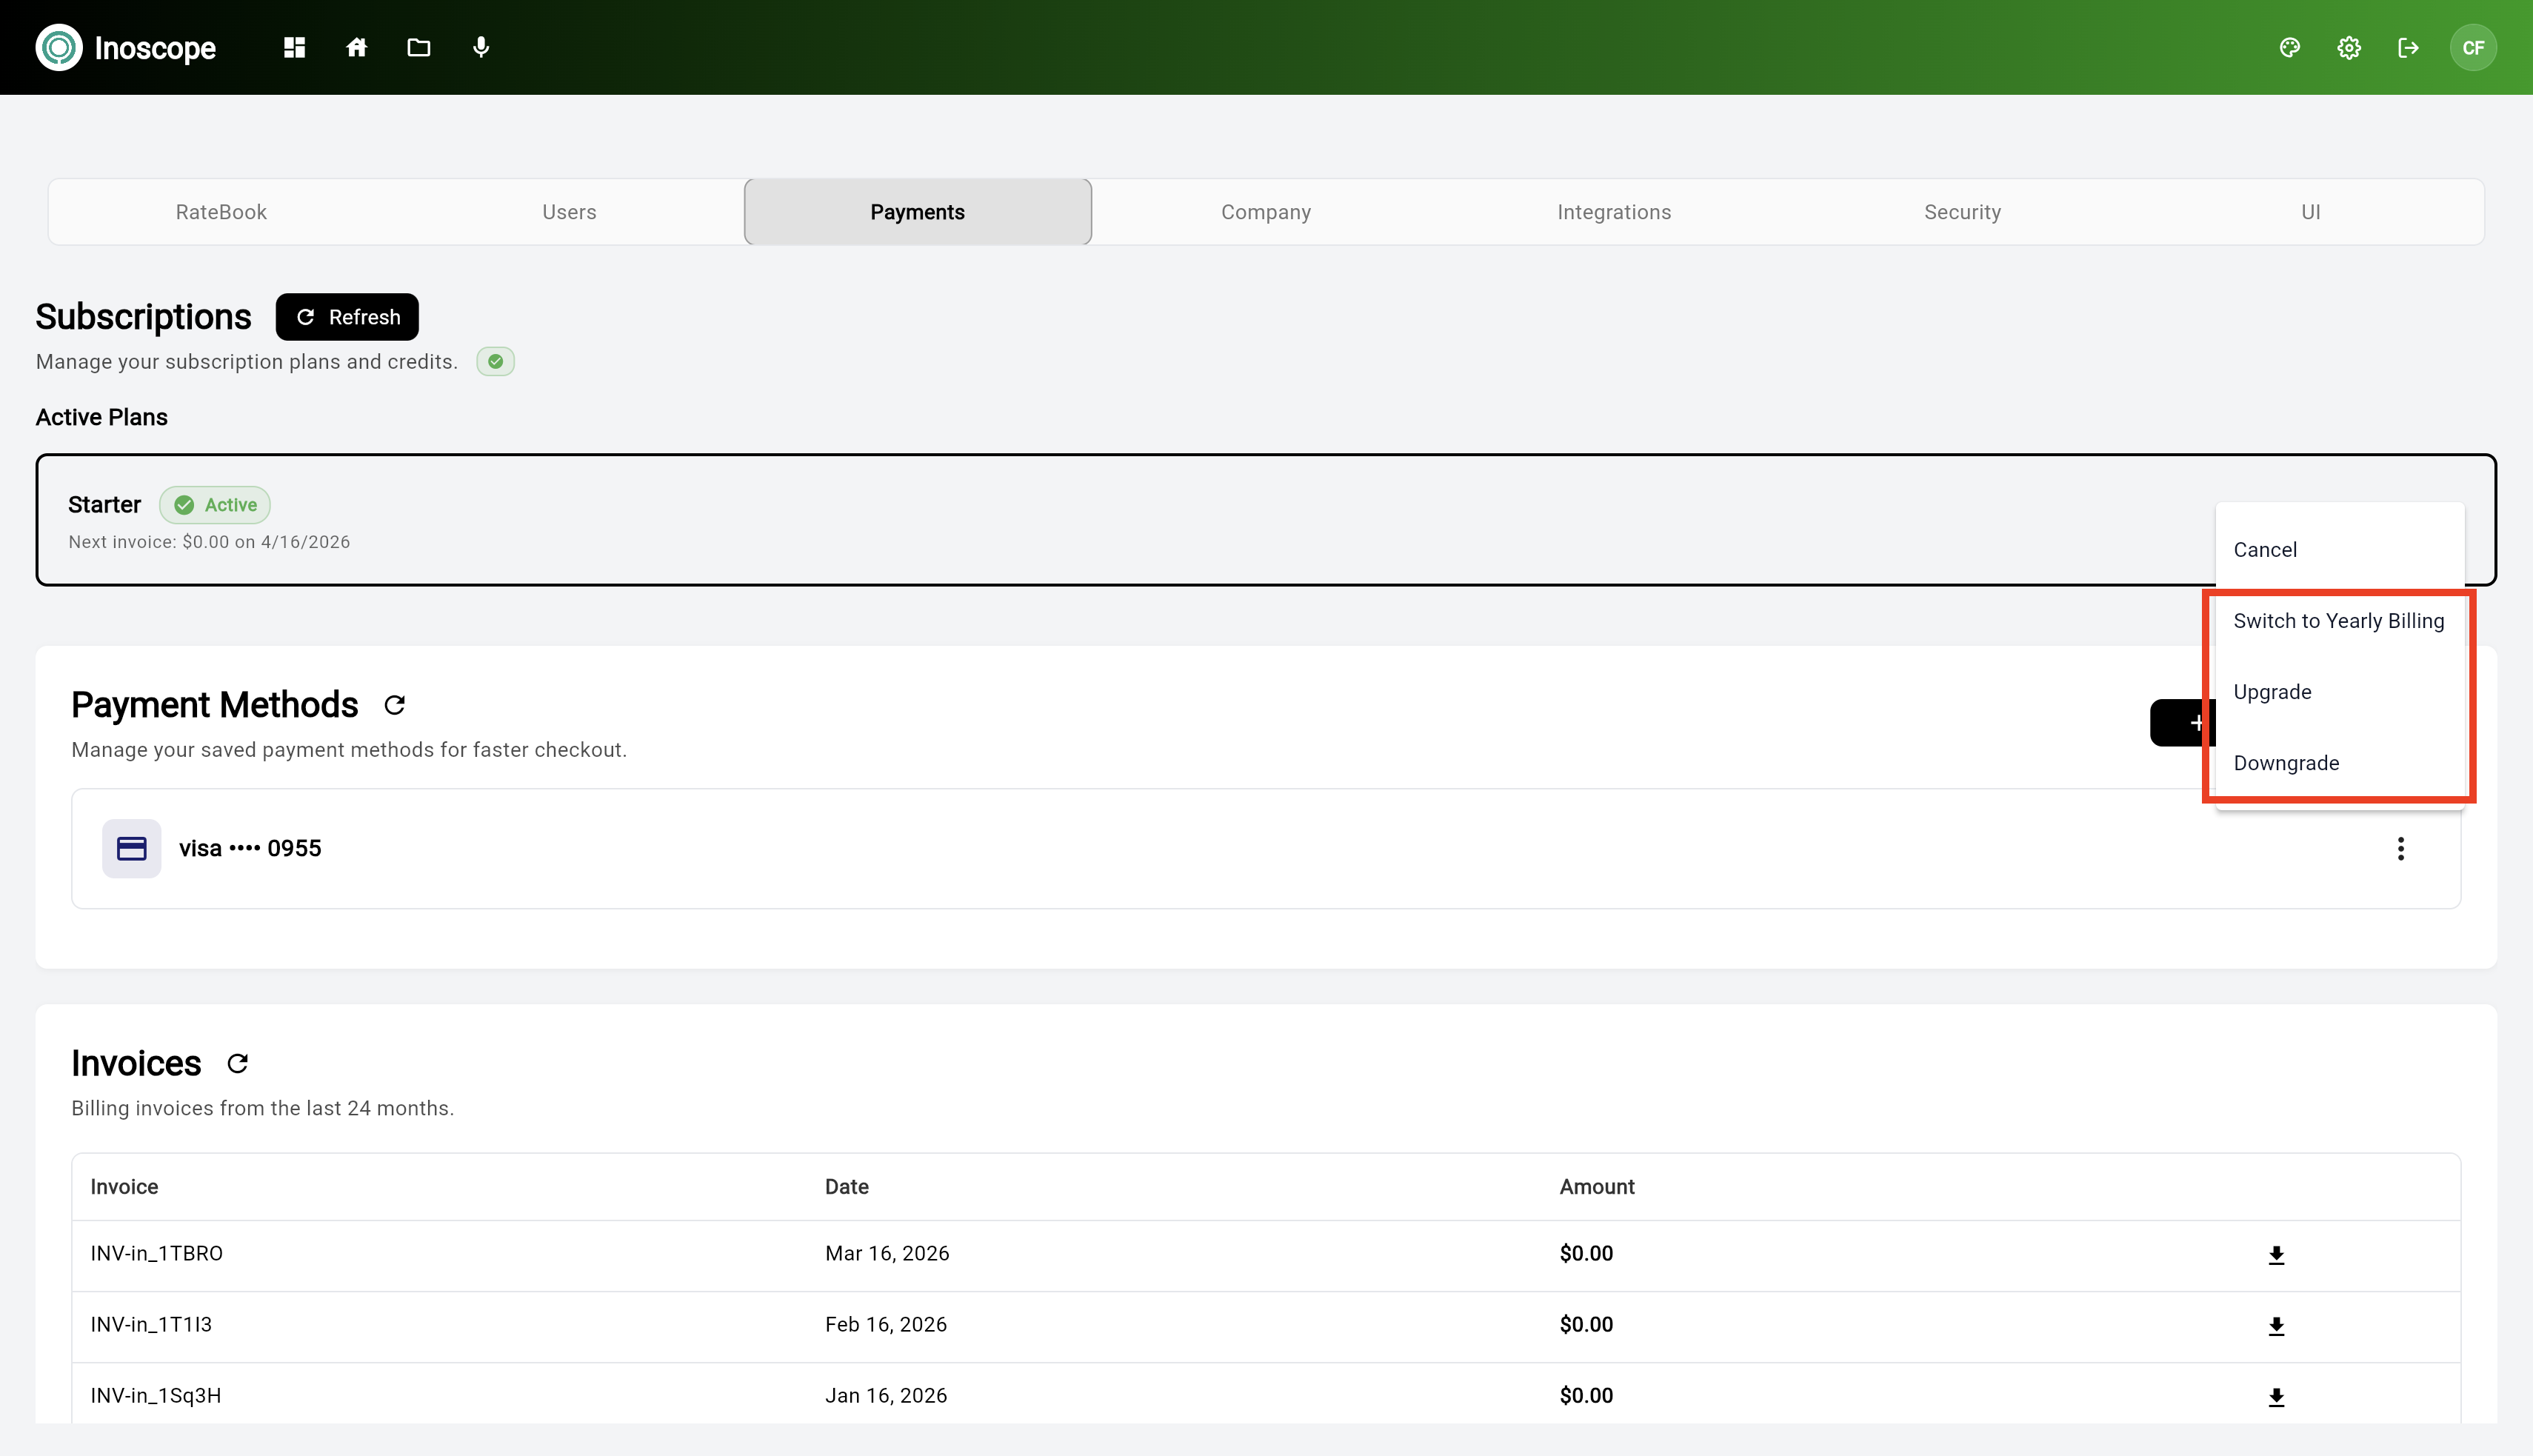Activate the microphone icon
This screenshot has width=2533, height=1456.
(481, 47)
